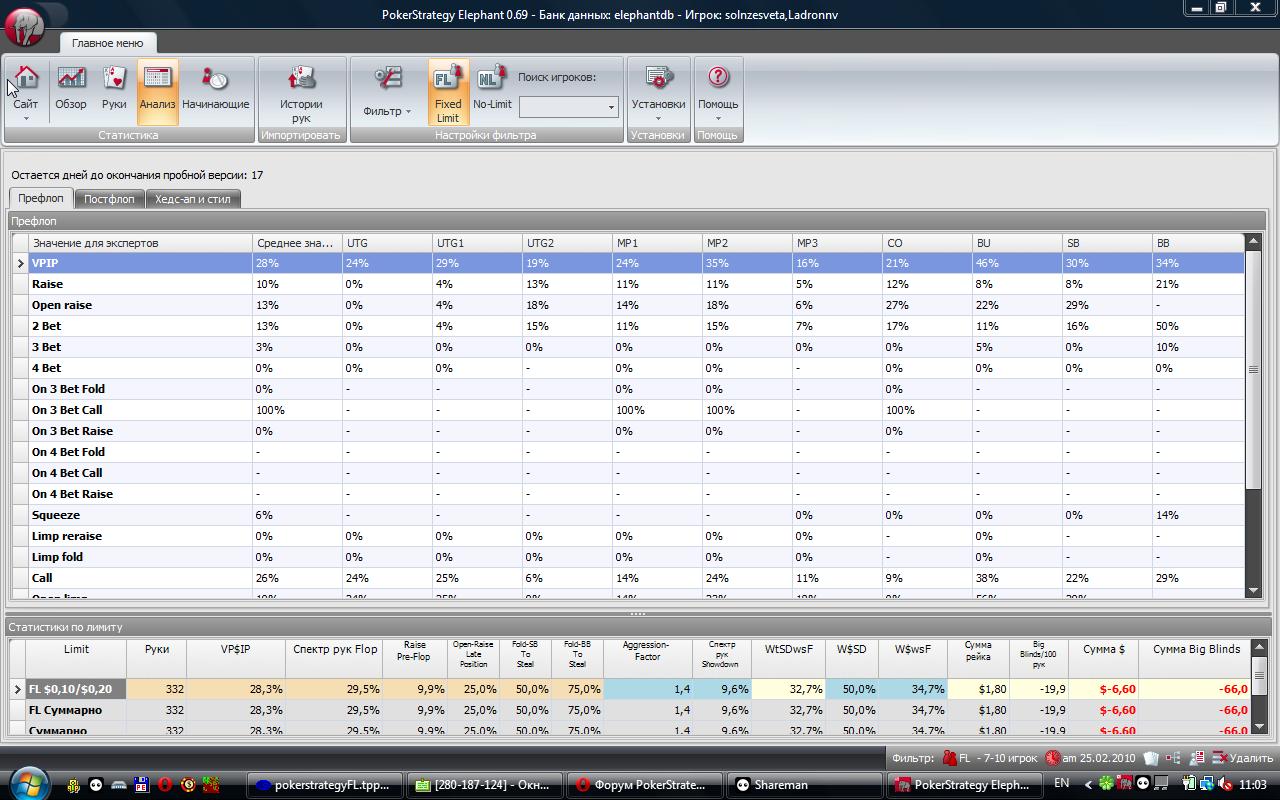Expand the Фильтр dropdown arrow

coord(408,112)
